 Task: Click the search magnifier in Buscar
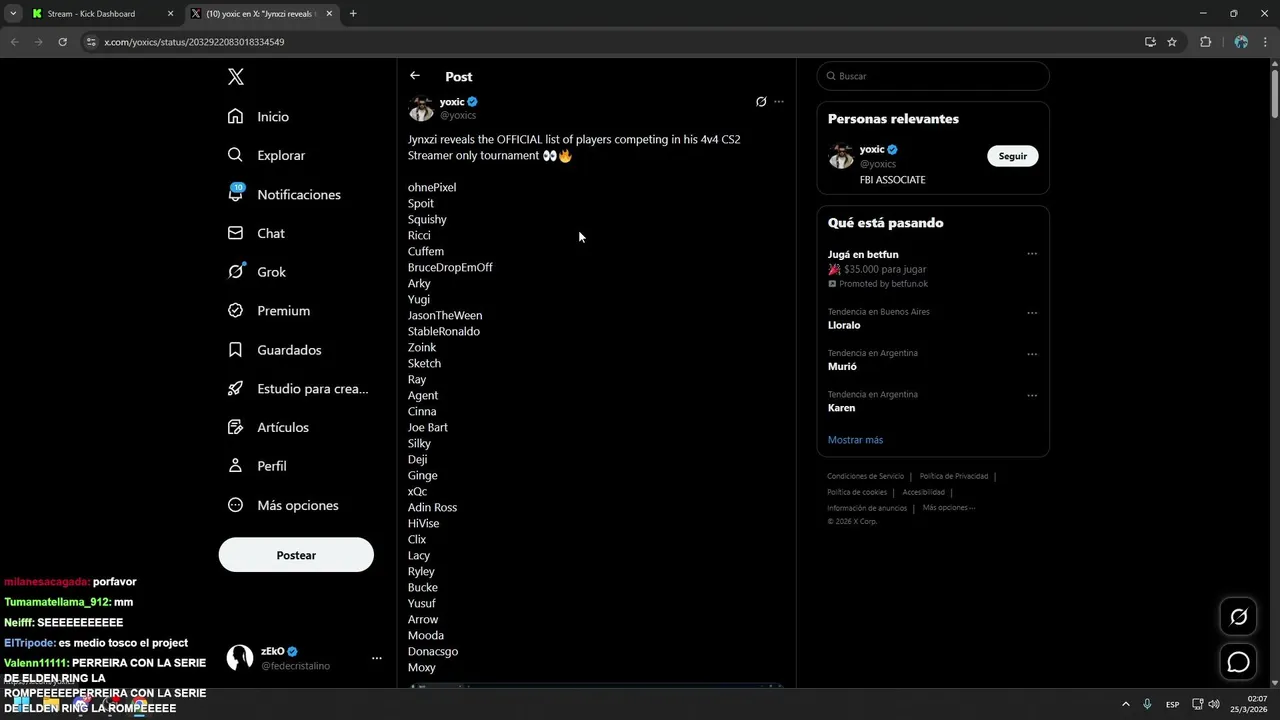pyautogui.click(x=829, y=76)
